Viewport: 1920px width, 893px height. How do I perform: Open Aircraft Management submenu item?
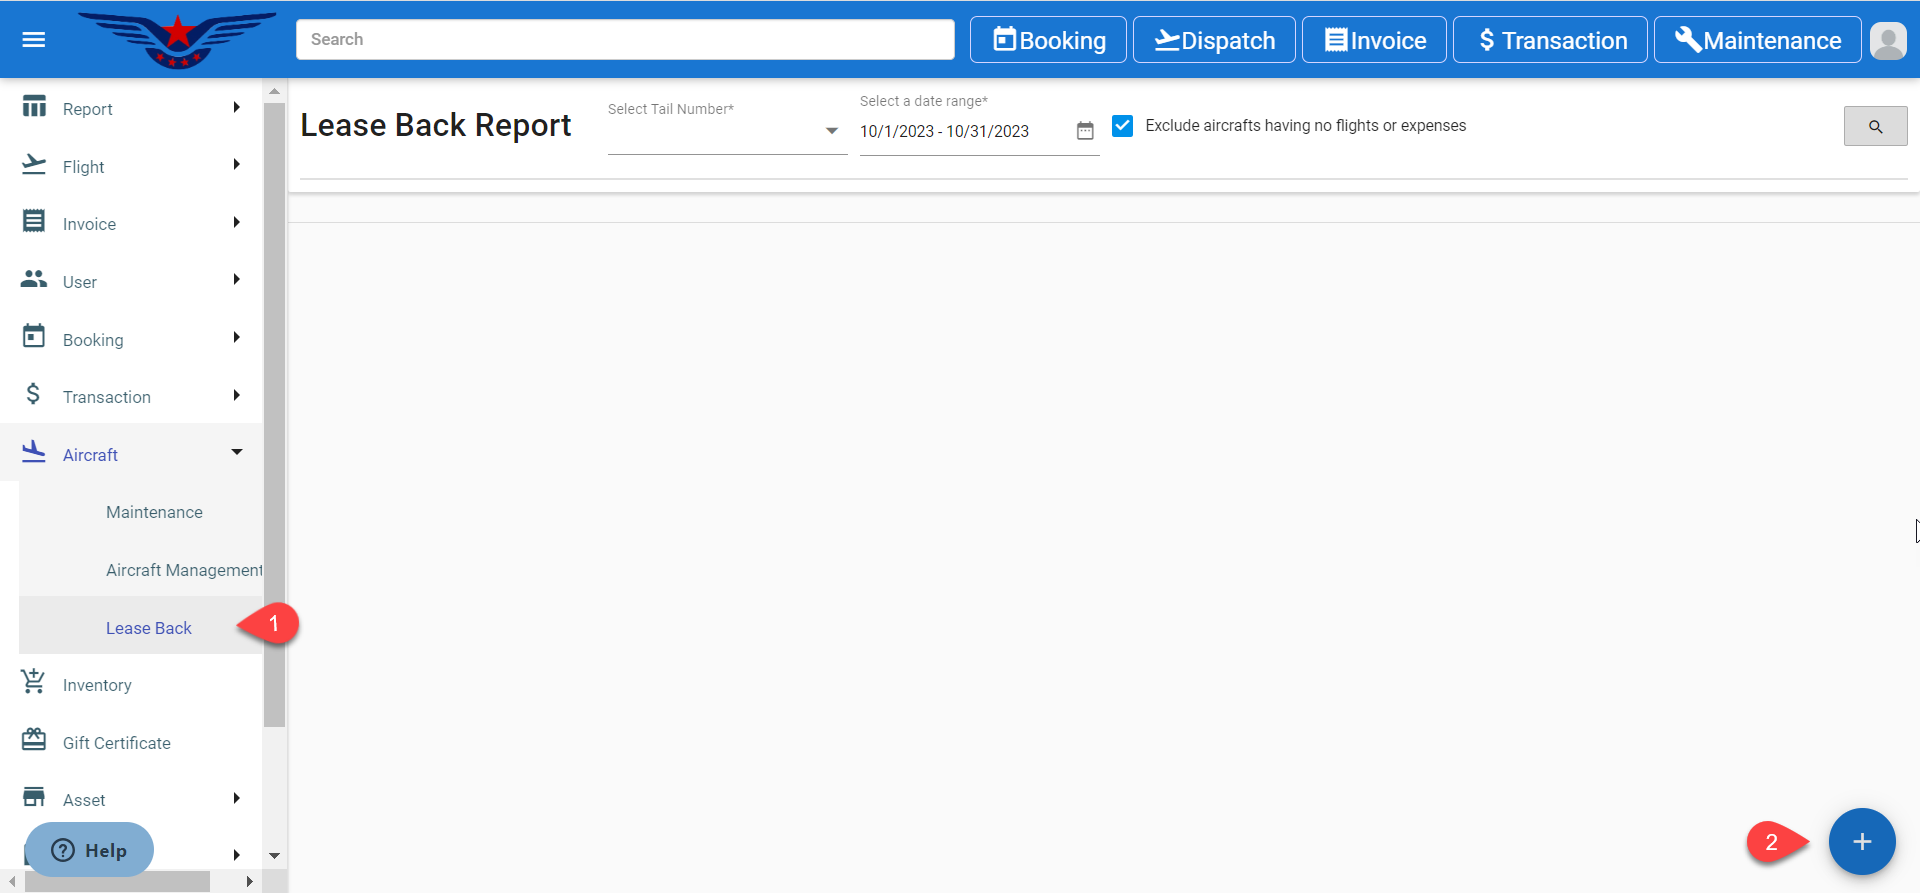(183, 570)
